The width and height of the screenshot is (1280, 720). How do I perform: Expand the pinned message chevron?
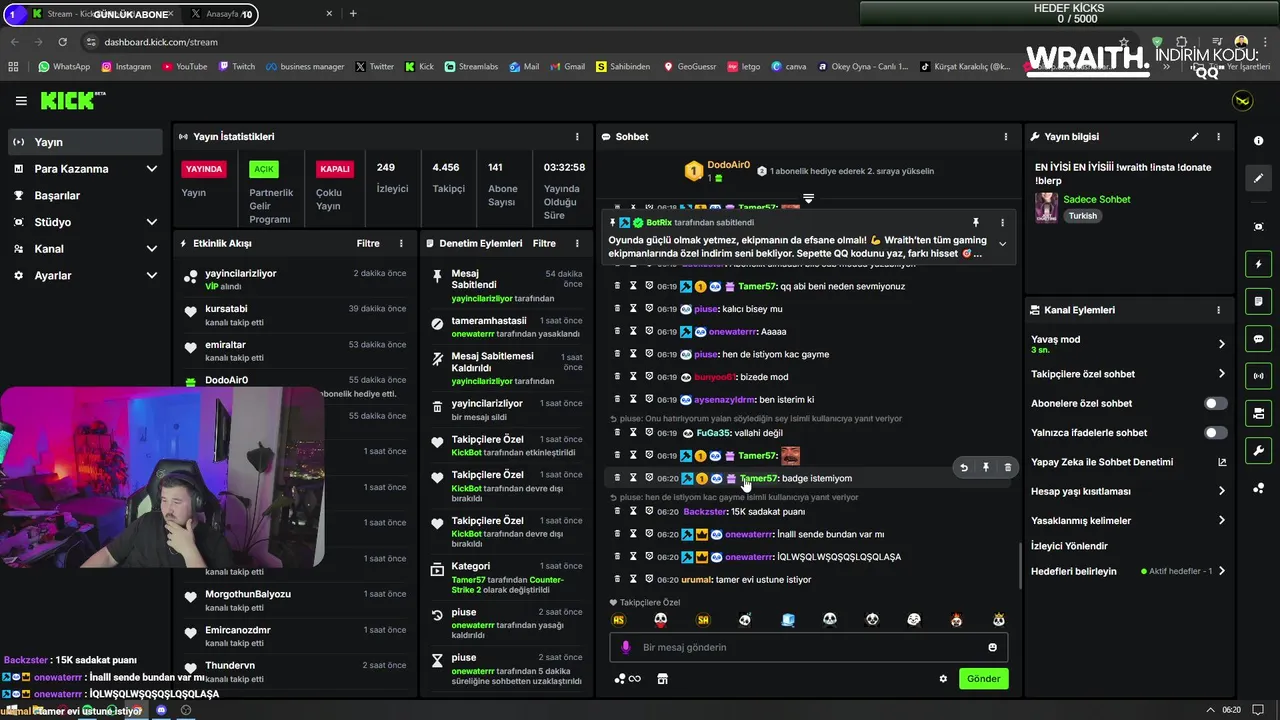click(1002, 244)
